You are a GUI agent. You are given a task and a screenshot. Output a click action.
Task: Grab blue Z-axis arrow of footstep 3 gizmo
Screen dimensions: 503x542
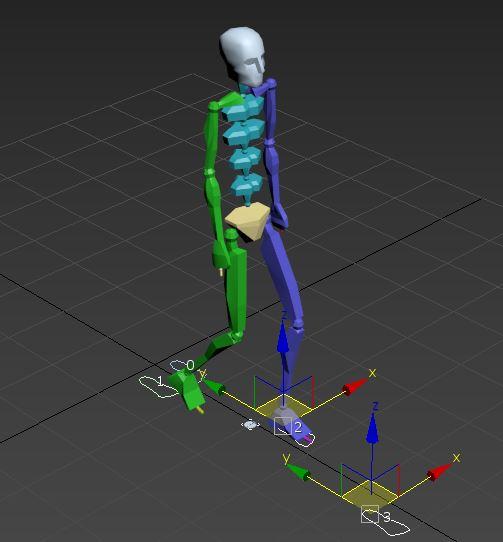[x=372, y=428]
